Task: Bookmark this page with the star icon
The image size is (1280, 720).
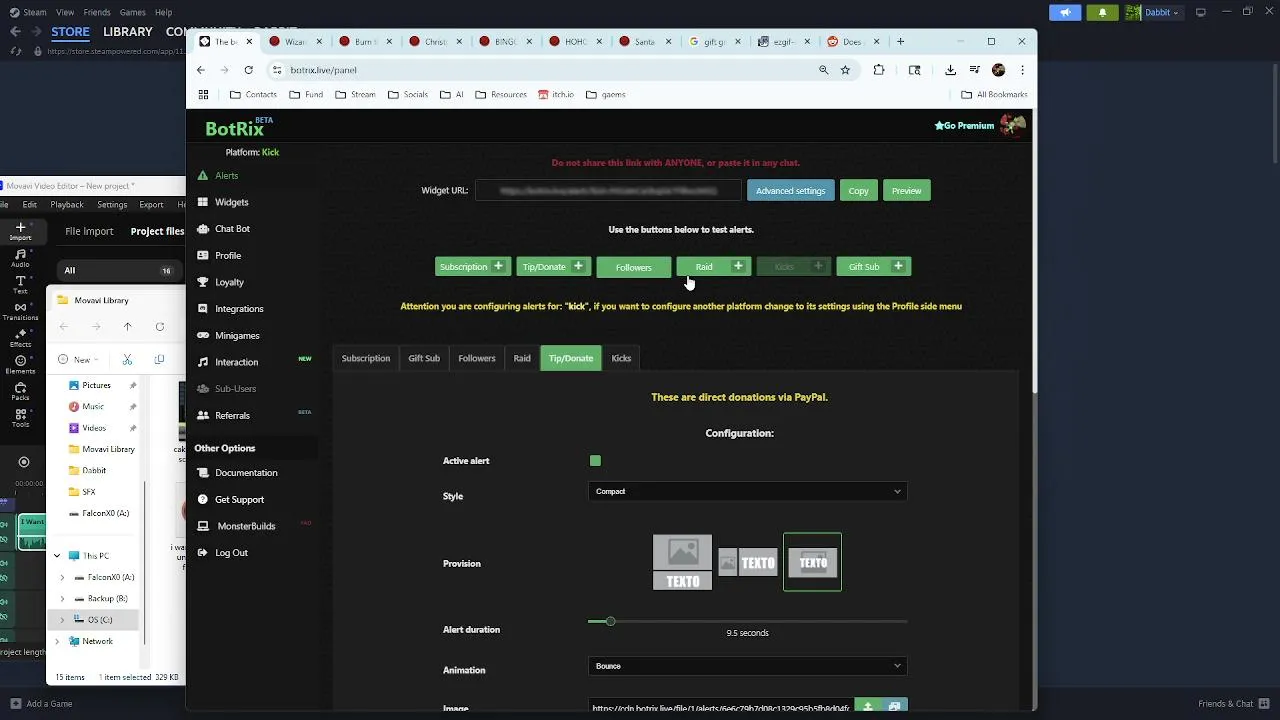Action: (845, 70)
